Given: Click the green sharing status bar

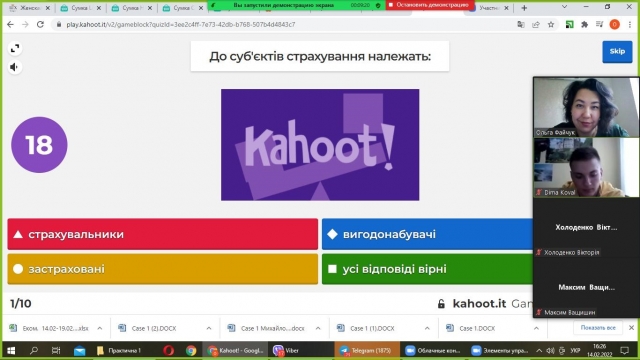Looking at the screenshot, I should 297,5.
